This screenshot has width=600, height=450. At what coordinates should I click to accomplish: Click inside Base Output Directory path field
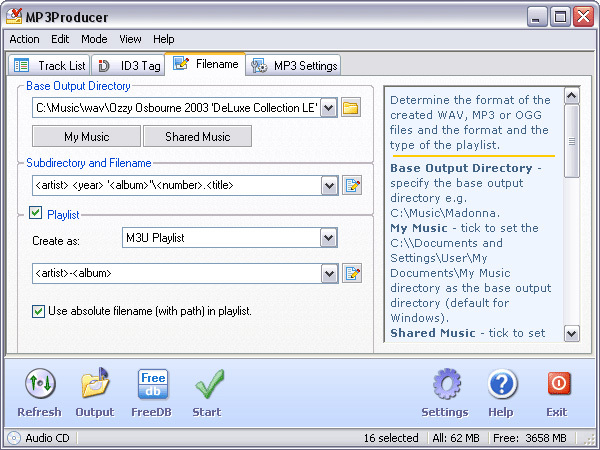pos(176,108)
